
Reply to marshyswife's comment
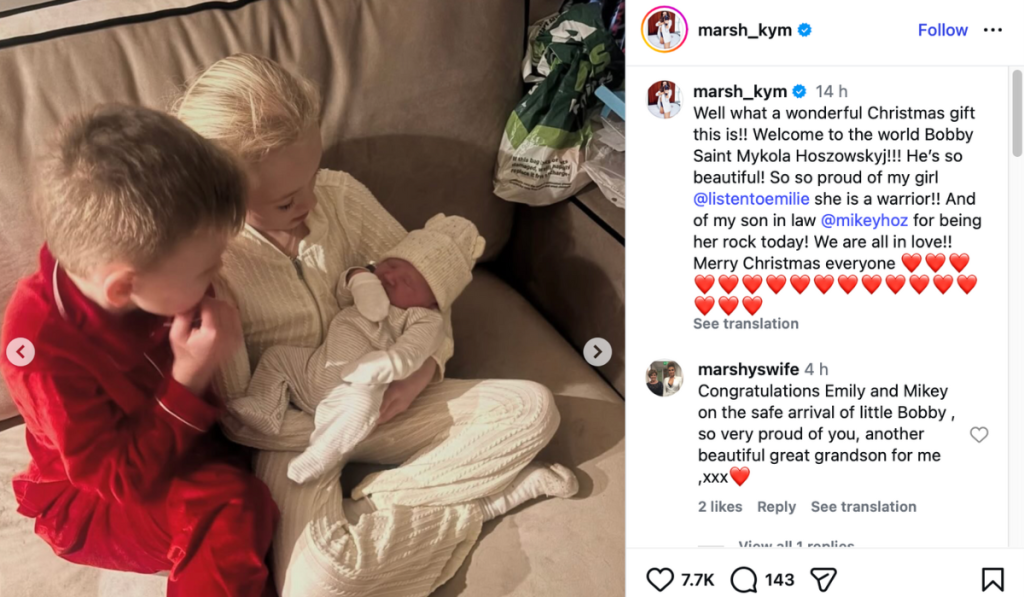[776, 507]
